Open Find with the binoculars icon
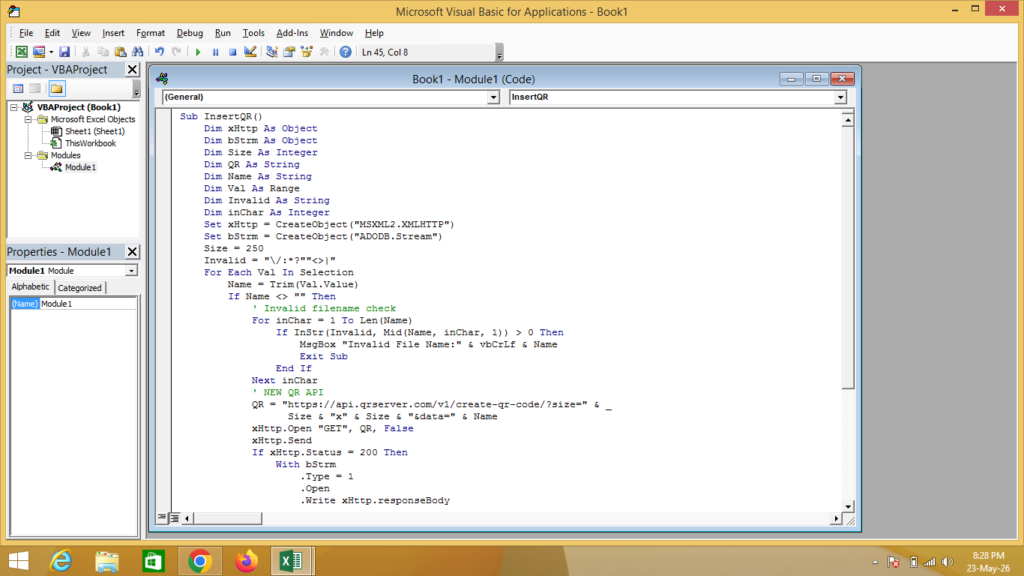1024x576 pixels. coord(138,52)
